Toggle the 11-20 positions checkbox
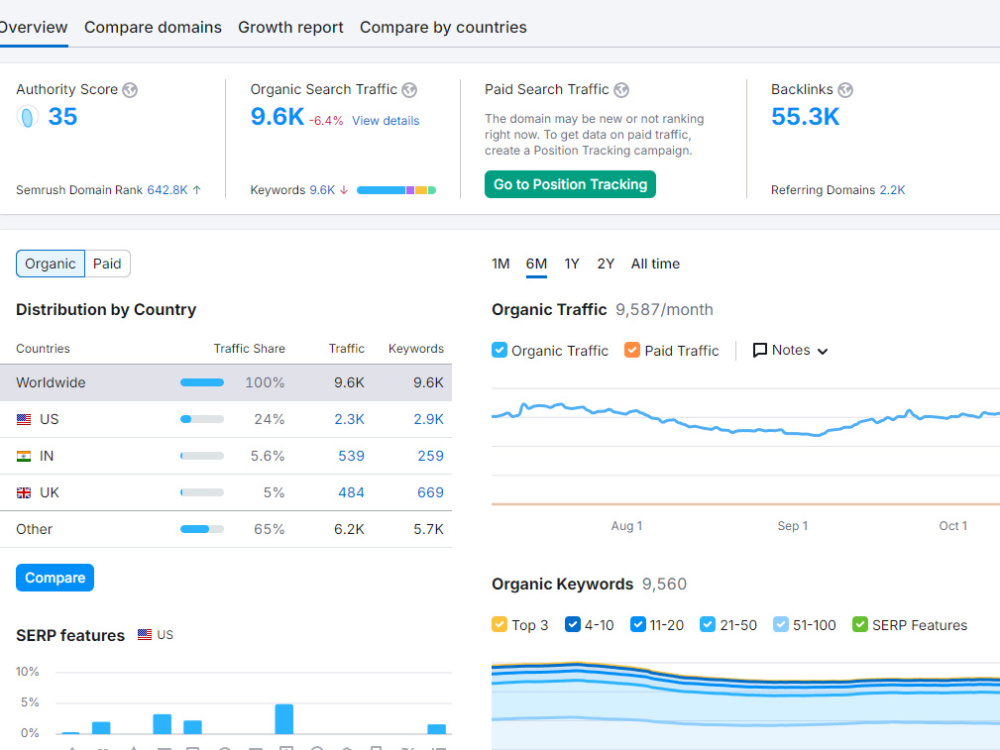This screenshot has height=750, width=1000. [x=638, y=624]
